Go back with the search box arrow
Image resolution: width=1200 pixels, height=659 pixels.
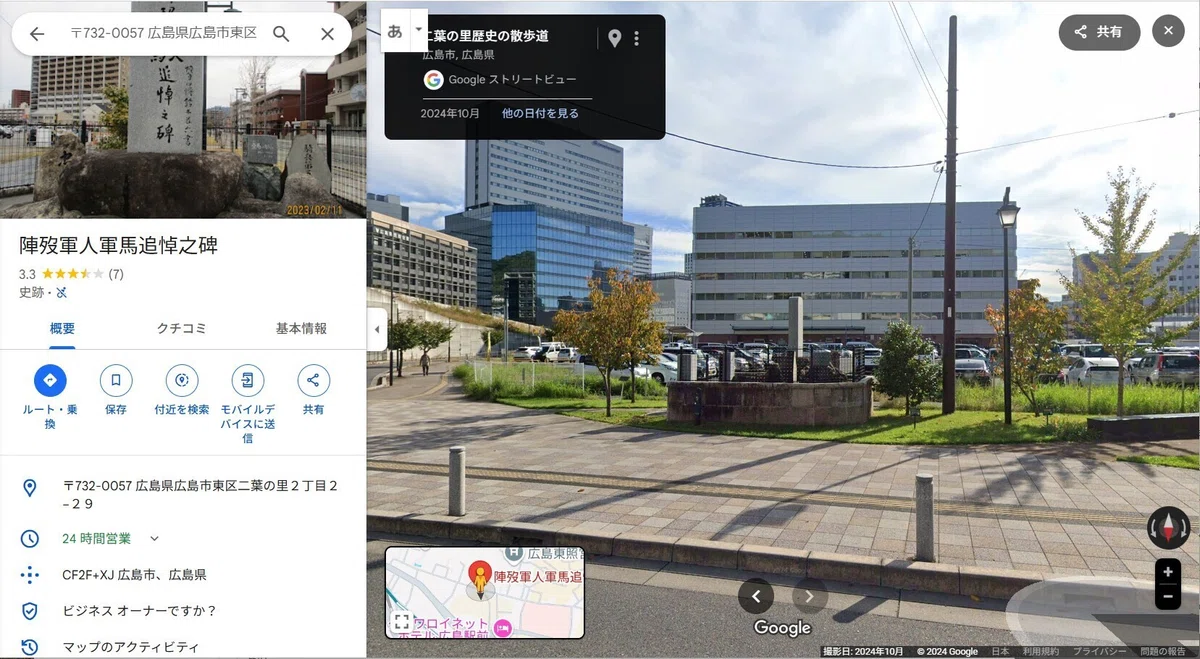pos(37,34)
